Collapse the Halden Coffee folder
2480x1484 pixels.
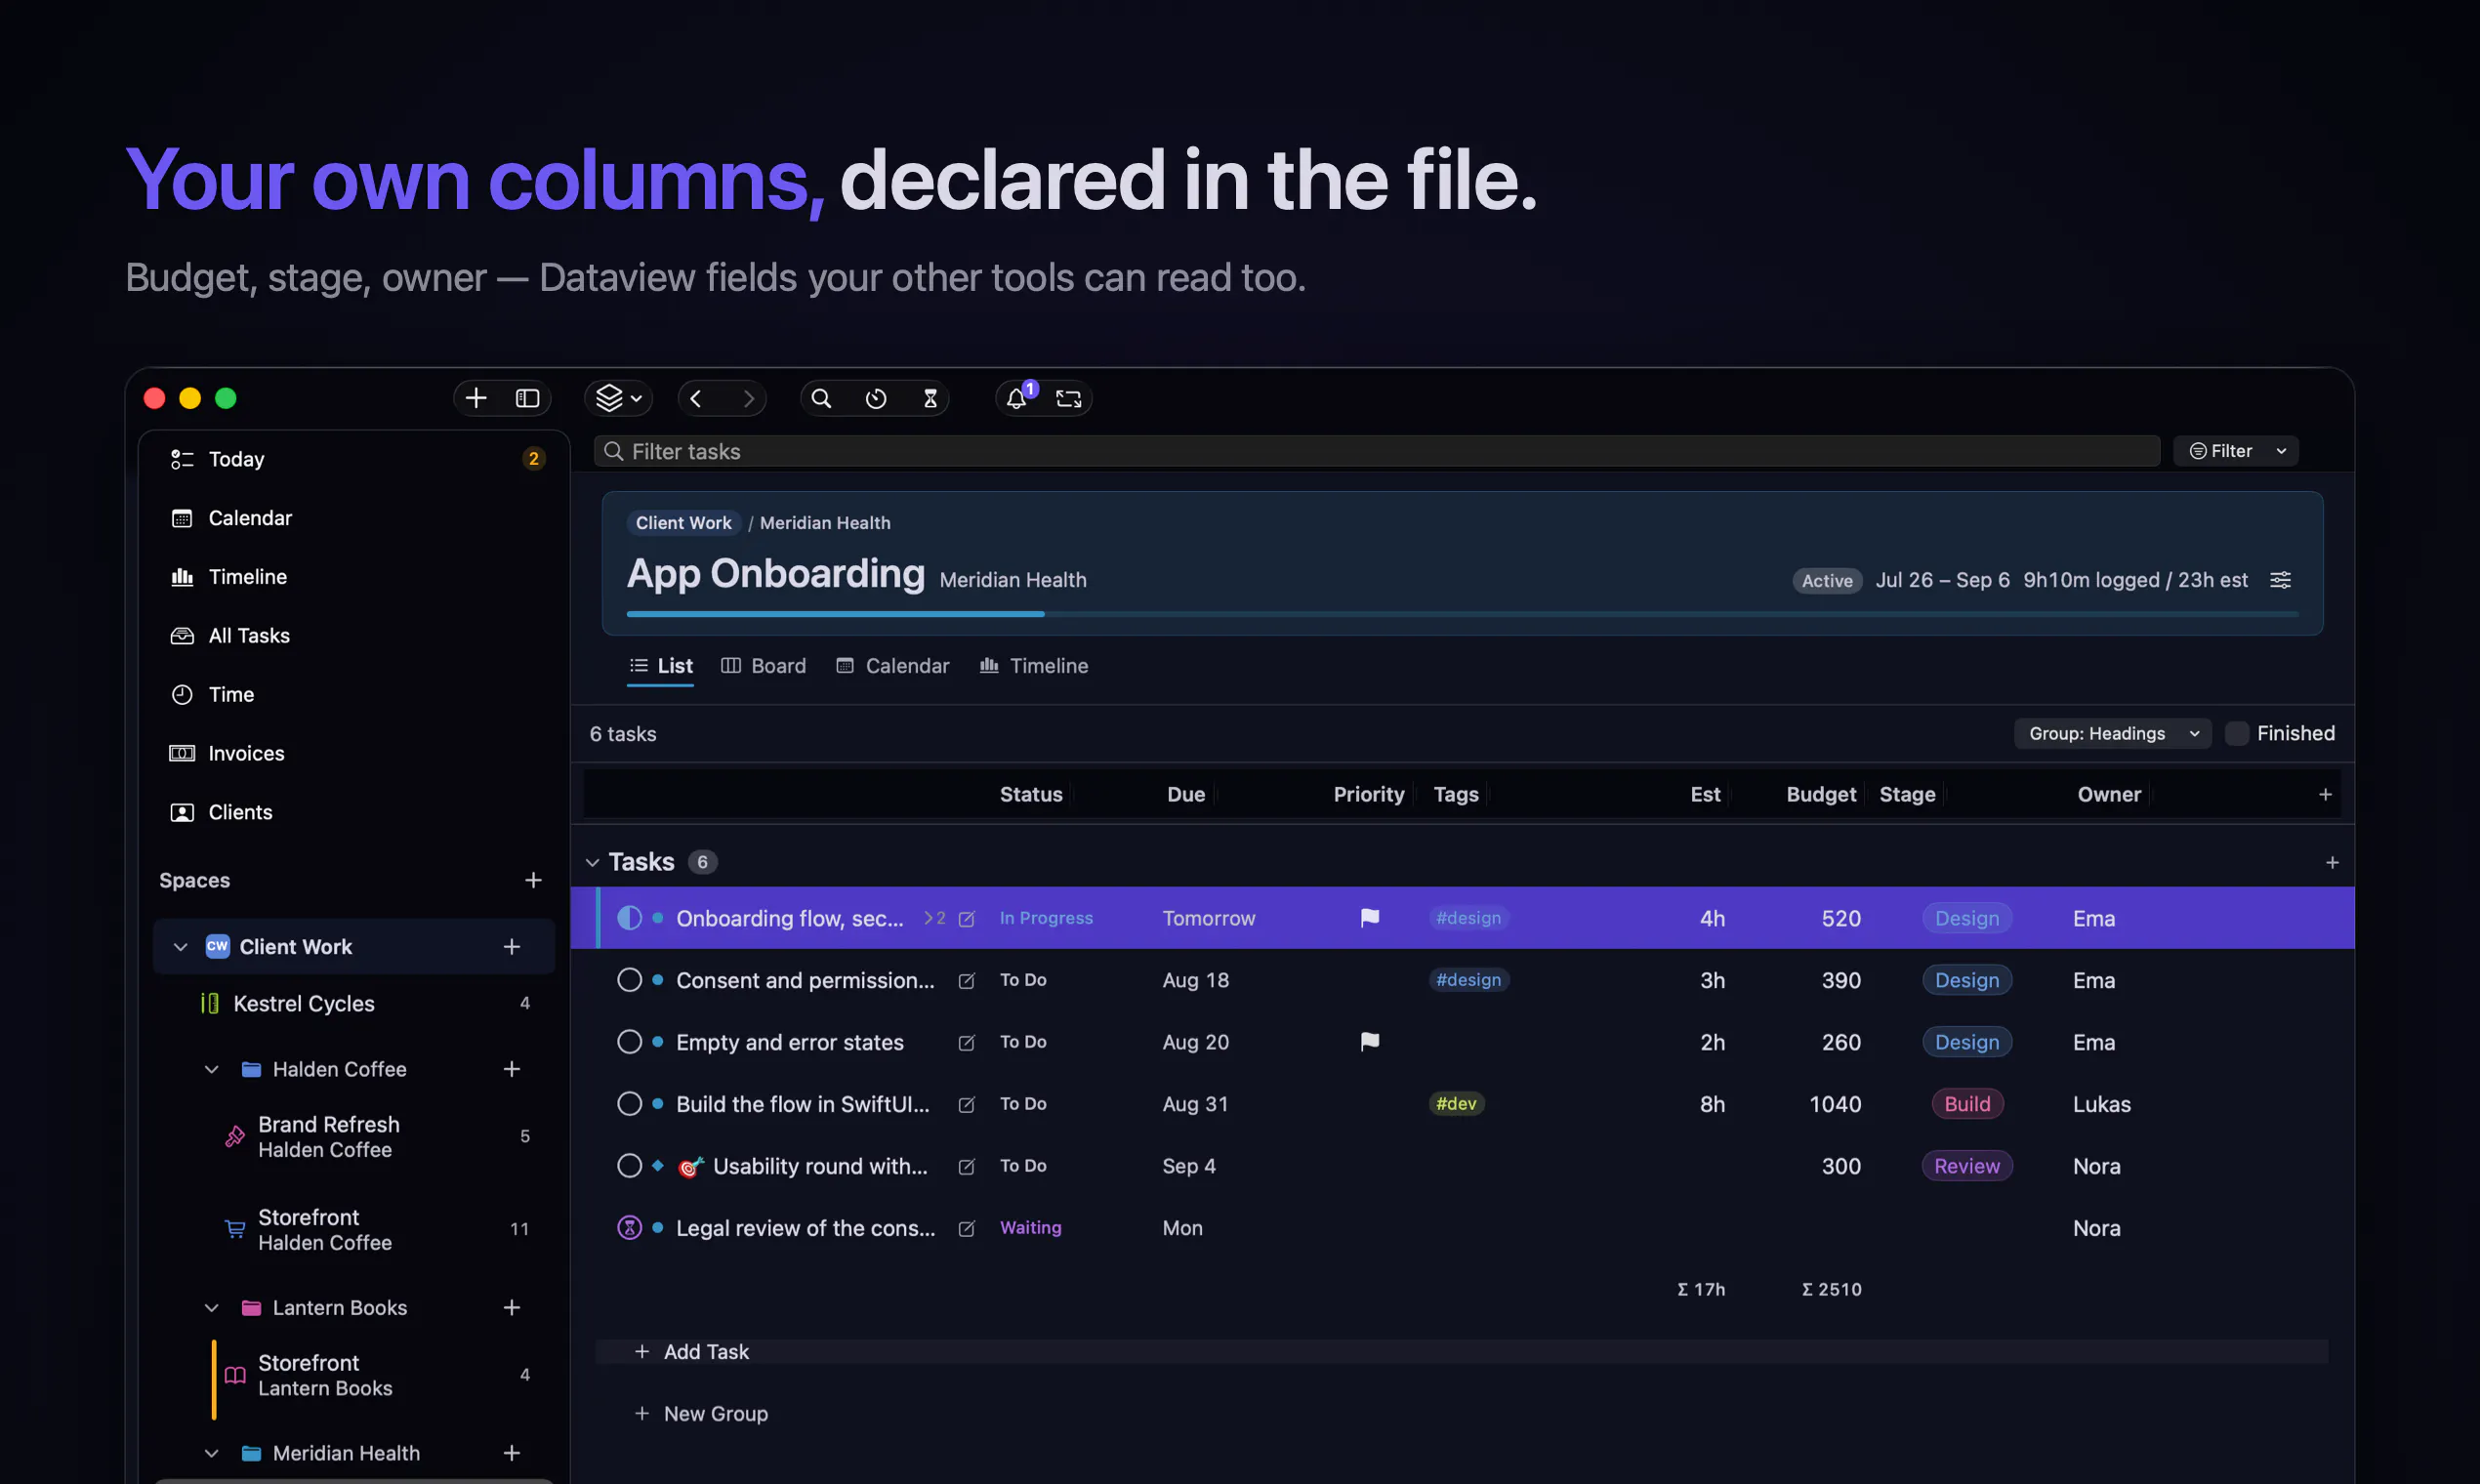click(212, 1069)
